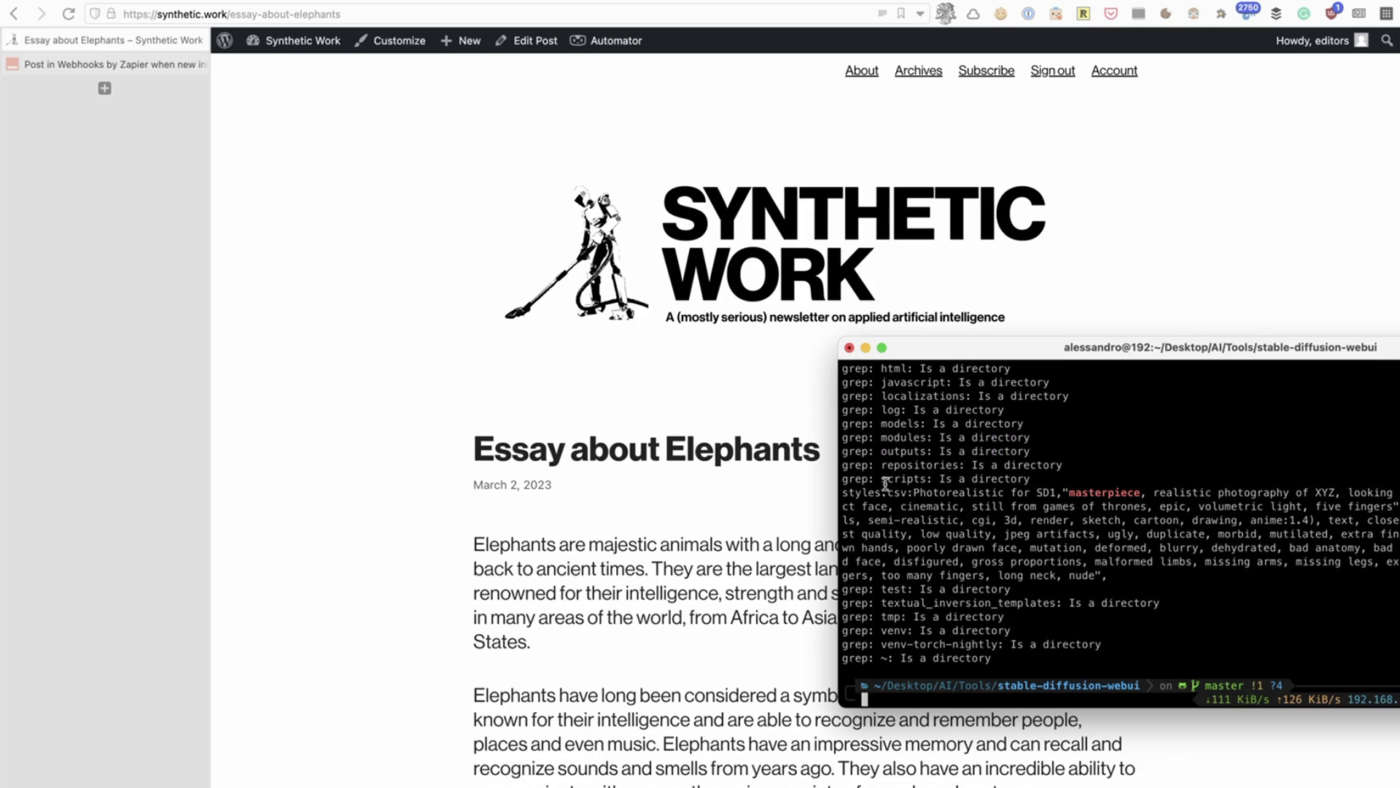Click the WordPress admin search magnifier
The width and height of the screenshot is (1400, 788).
[x=1387, y=41]
